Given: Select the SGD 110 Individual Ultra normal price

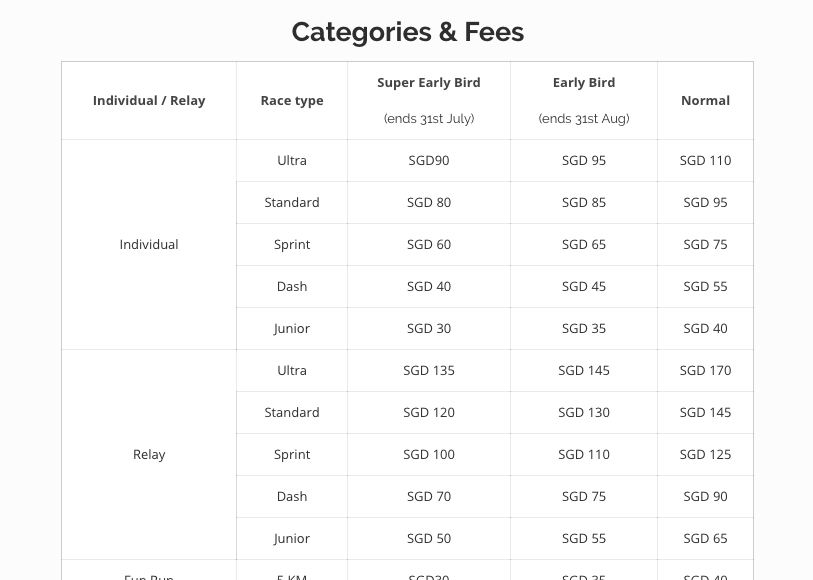Looking at the screenshot, I should (705, 160).
